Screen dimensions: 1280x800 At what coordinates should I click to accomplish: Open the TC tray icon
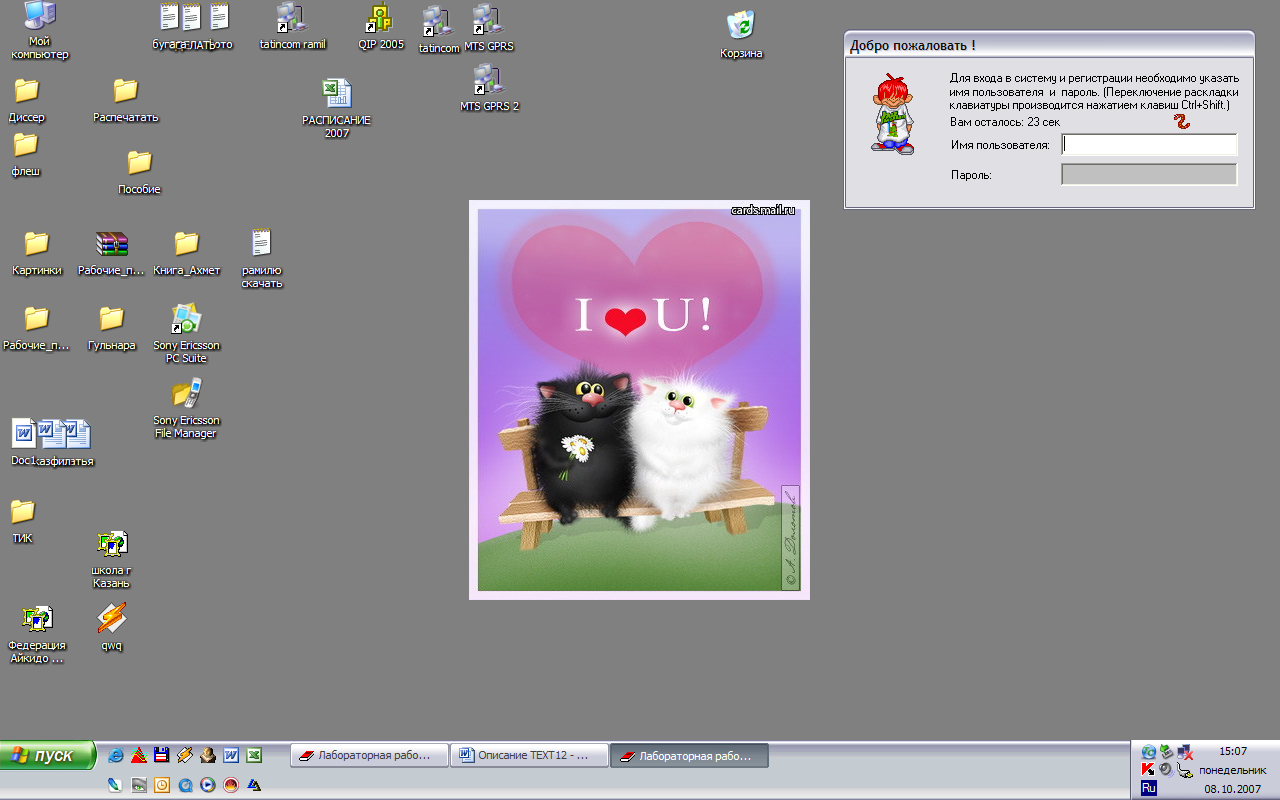1149,752
